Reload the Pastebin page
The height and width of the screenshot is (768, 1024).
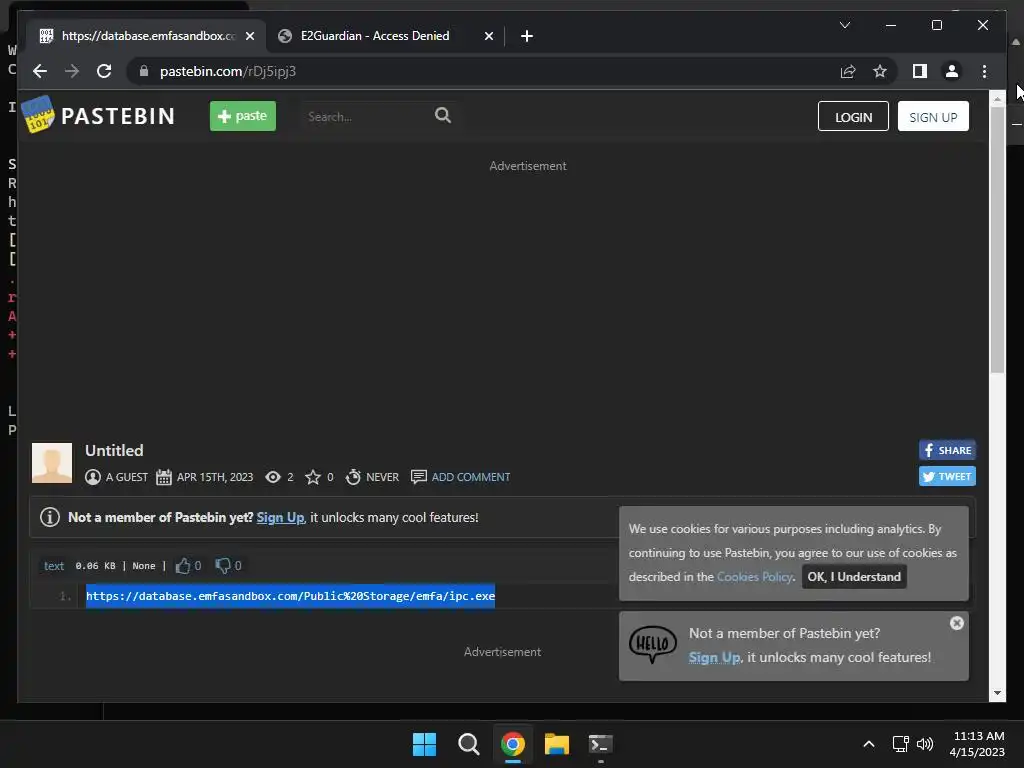[104, 71]
